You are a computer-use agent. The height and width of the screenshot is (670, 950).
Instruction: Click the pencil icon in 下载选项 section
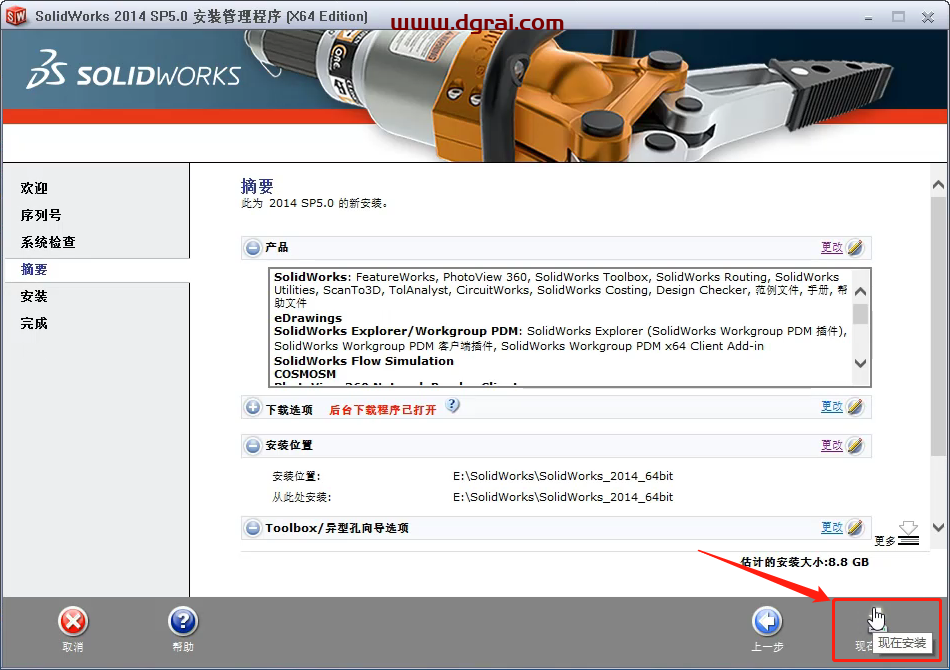coord(855,406)
